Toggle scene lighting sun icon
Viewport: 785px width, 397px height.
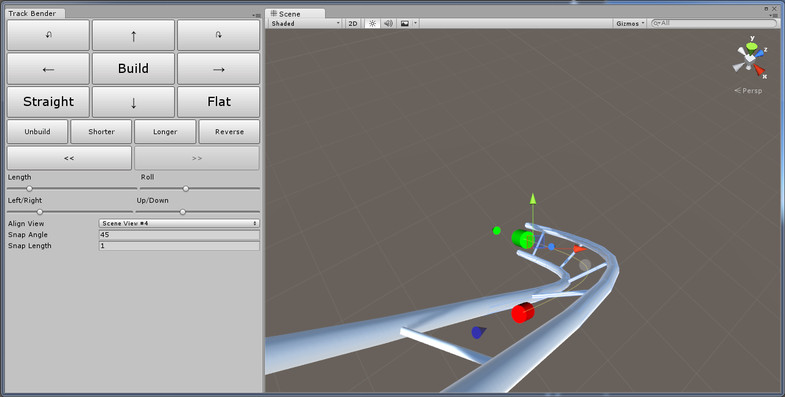click(372, 24)
